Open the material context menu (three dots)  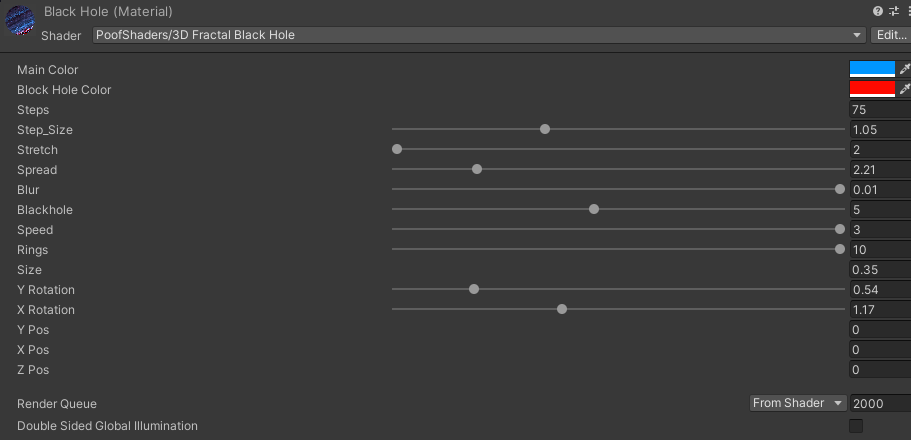907,11
